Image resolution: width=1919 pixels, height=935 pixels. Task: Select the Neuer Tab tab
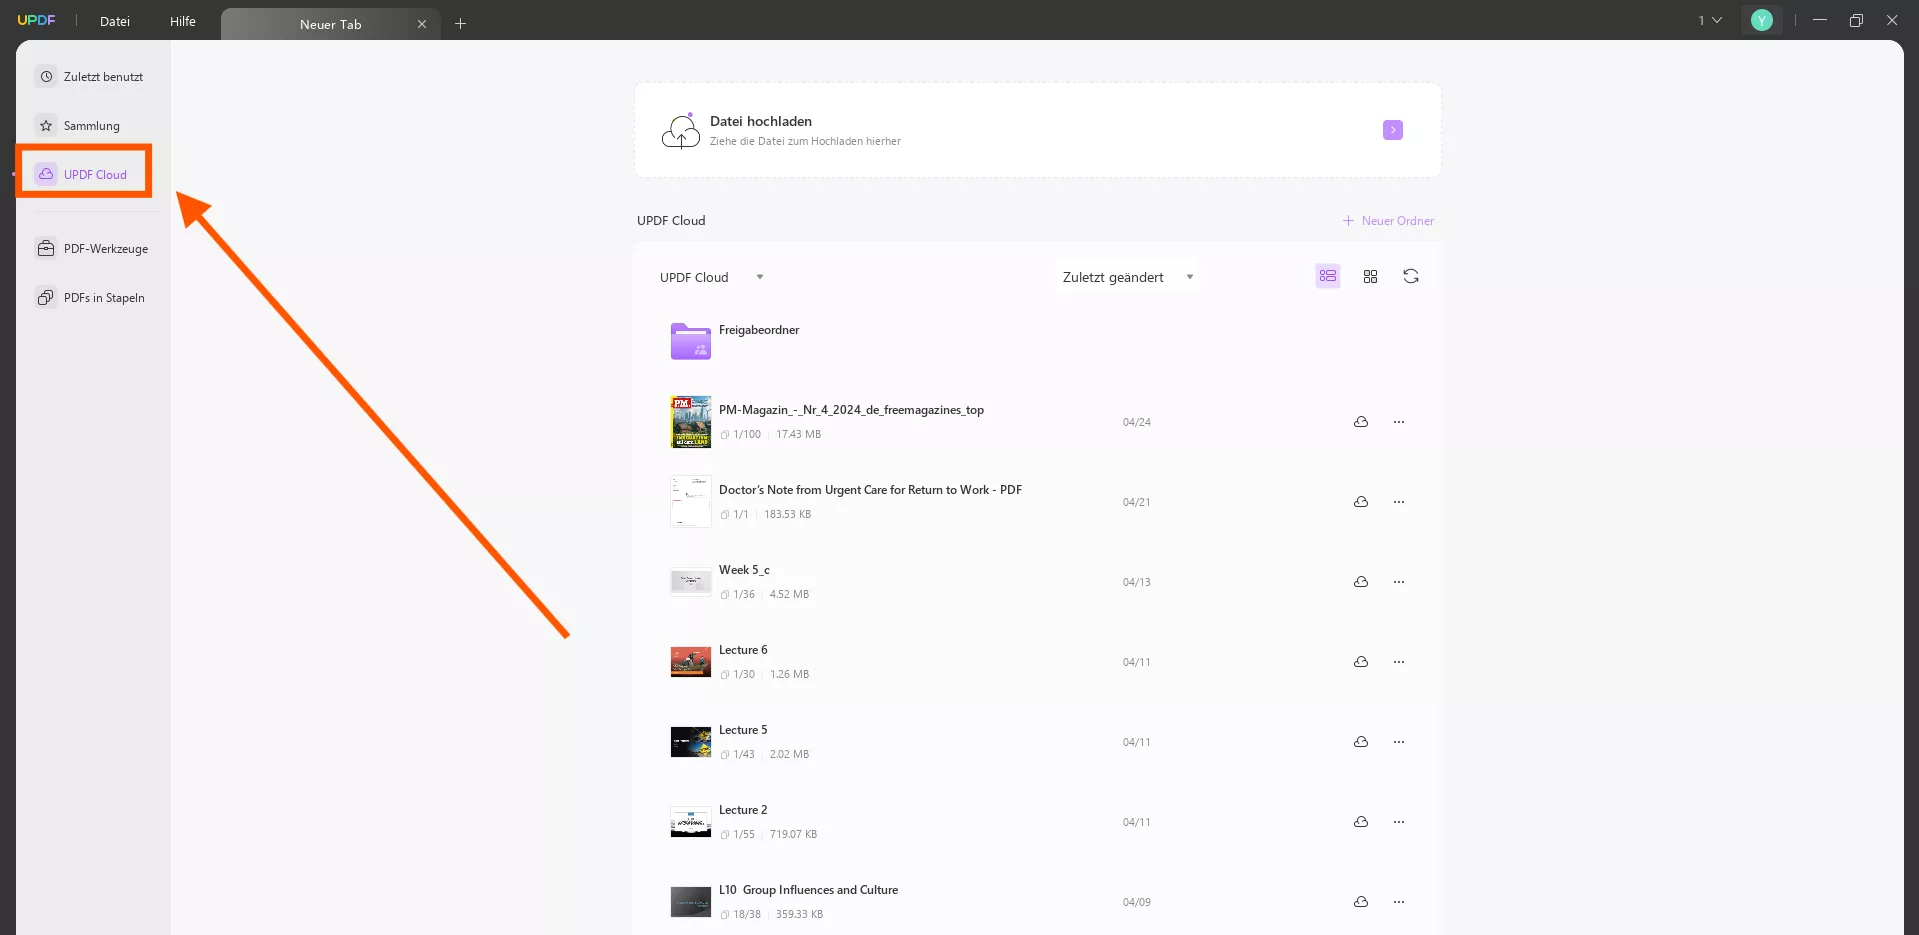point(331,24)
